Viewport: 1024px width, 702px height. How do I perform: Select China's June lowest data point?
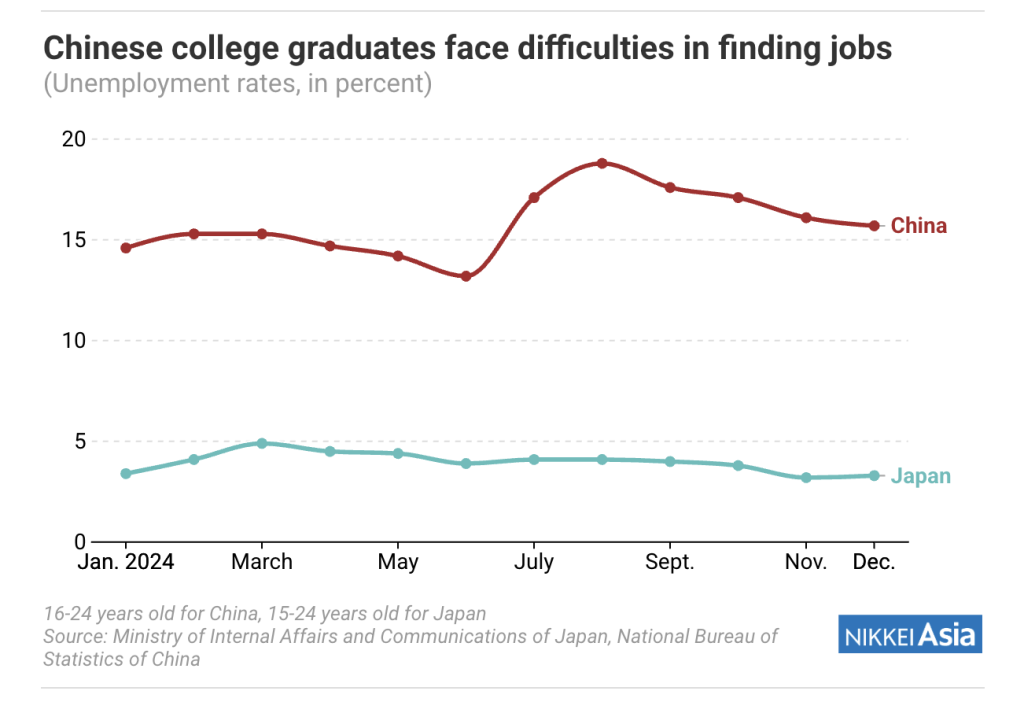(466, 276)
